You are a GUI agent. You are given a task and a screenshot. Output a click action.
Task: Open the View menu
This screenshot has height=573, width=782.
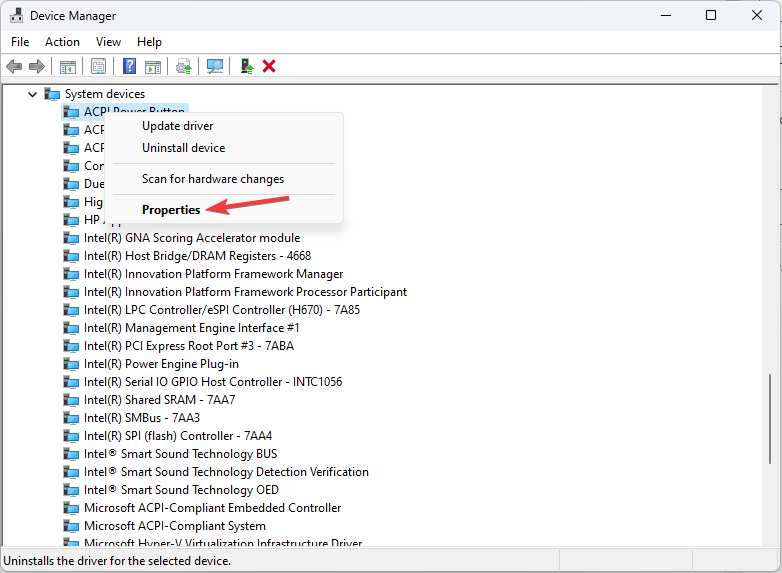(108, 42)
